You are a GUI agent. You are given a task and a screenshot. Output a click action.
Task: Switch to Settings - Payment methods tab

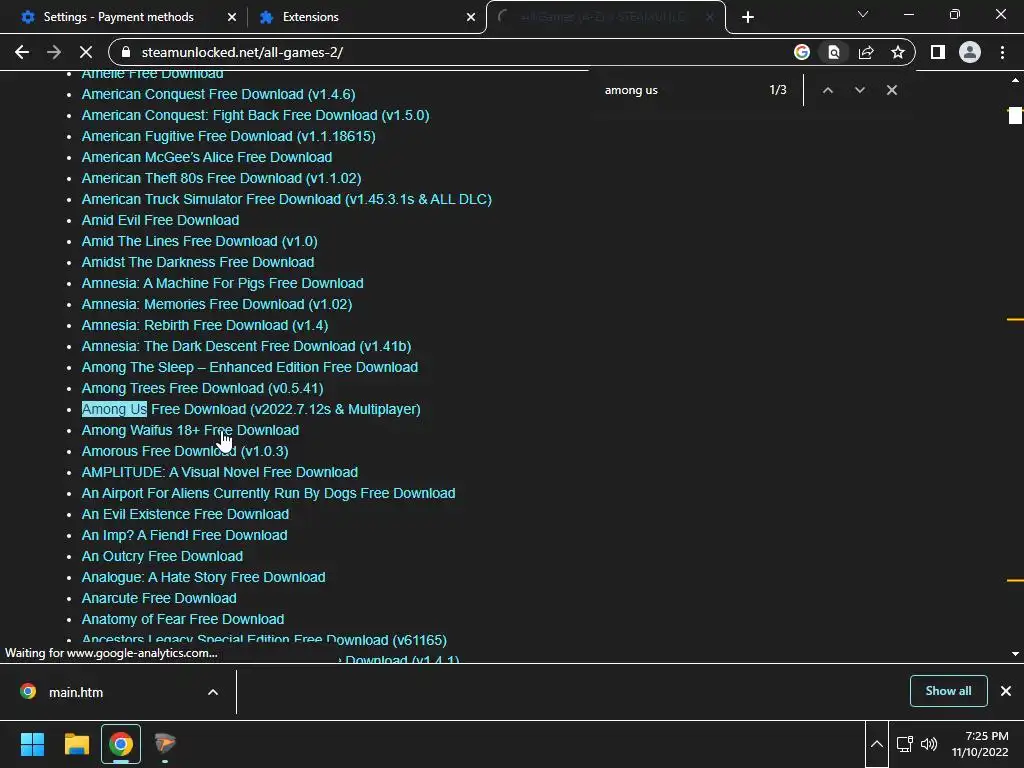click(118, 17)
